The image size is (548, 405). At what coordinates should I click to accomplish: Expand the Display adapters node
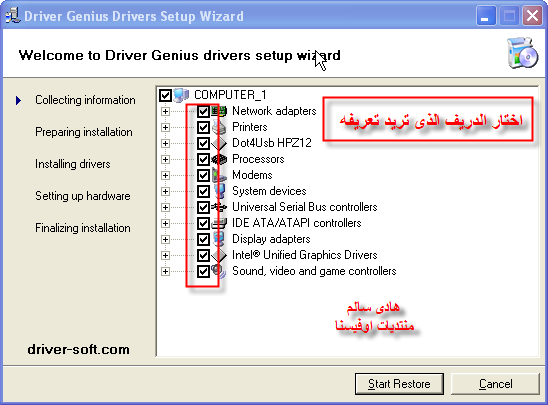[165, 240]
